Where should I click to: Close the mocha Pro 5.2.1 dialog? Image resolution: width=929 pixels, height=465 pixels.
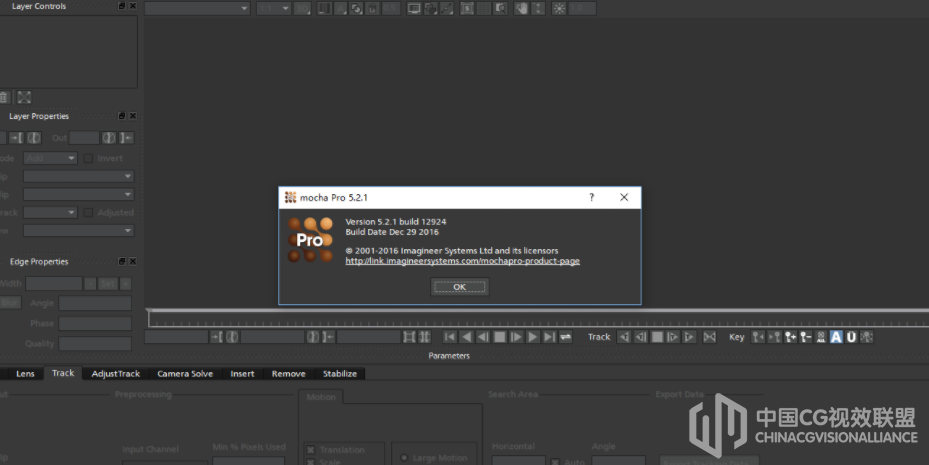(x=624, y=197)
